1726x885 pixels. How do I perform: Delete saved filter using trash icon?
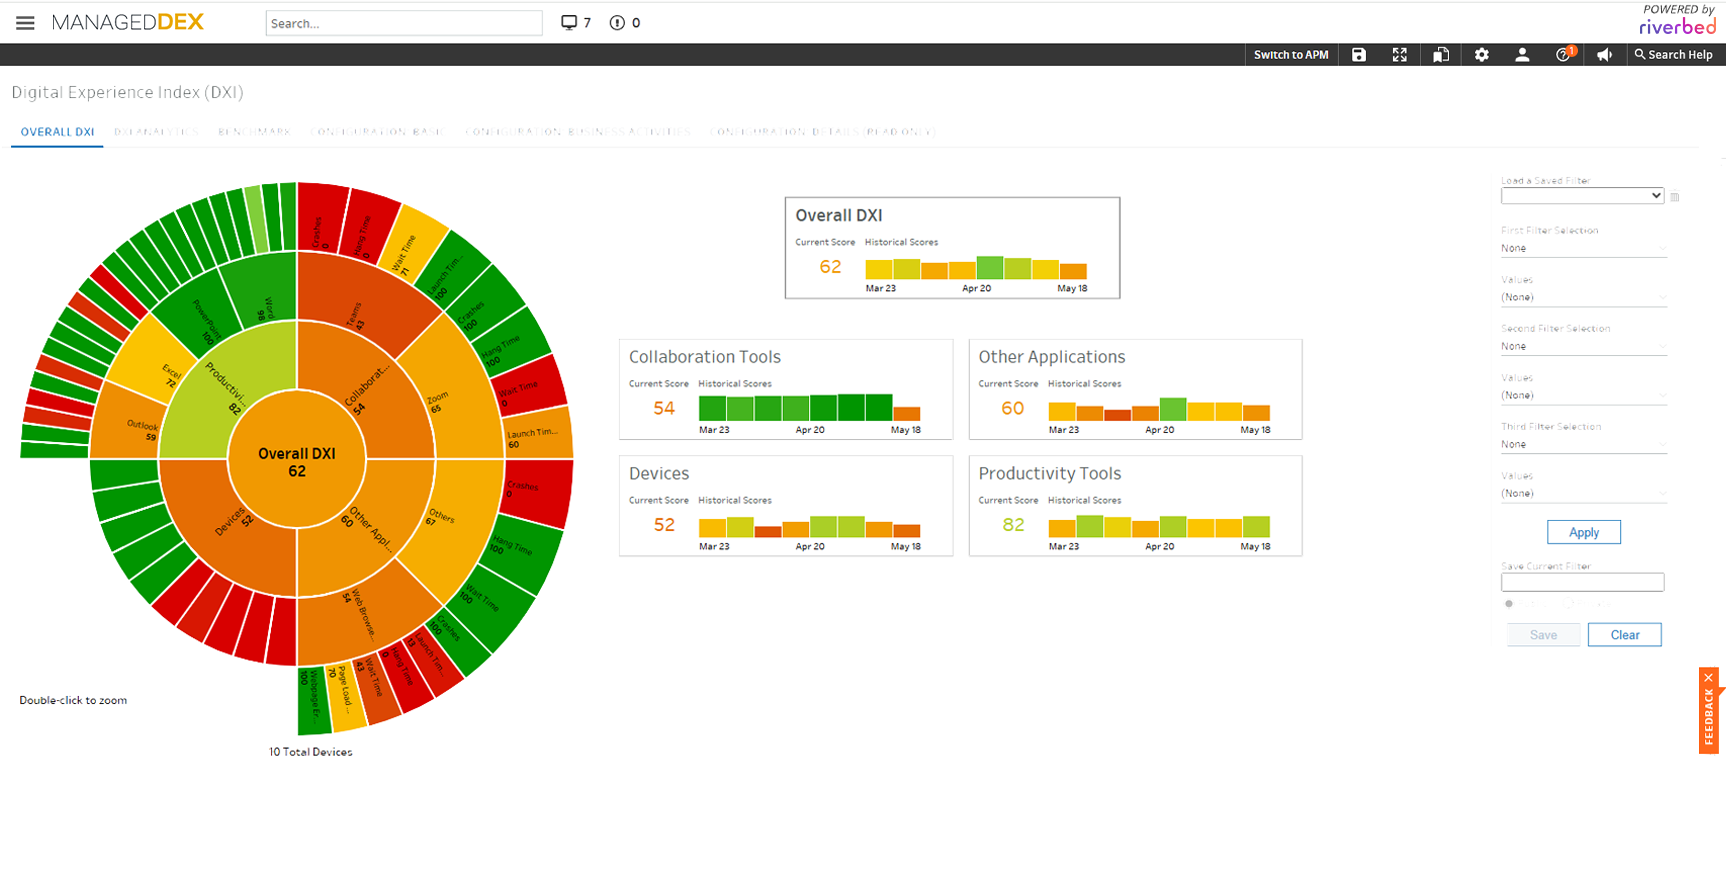coord(1675,197)
